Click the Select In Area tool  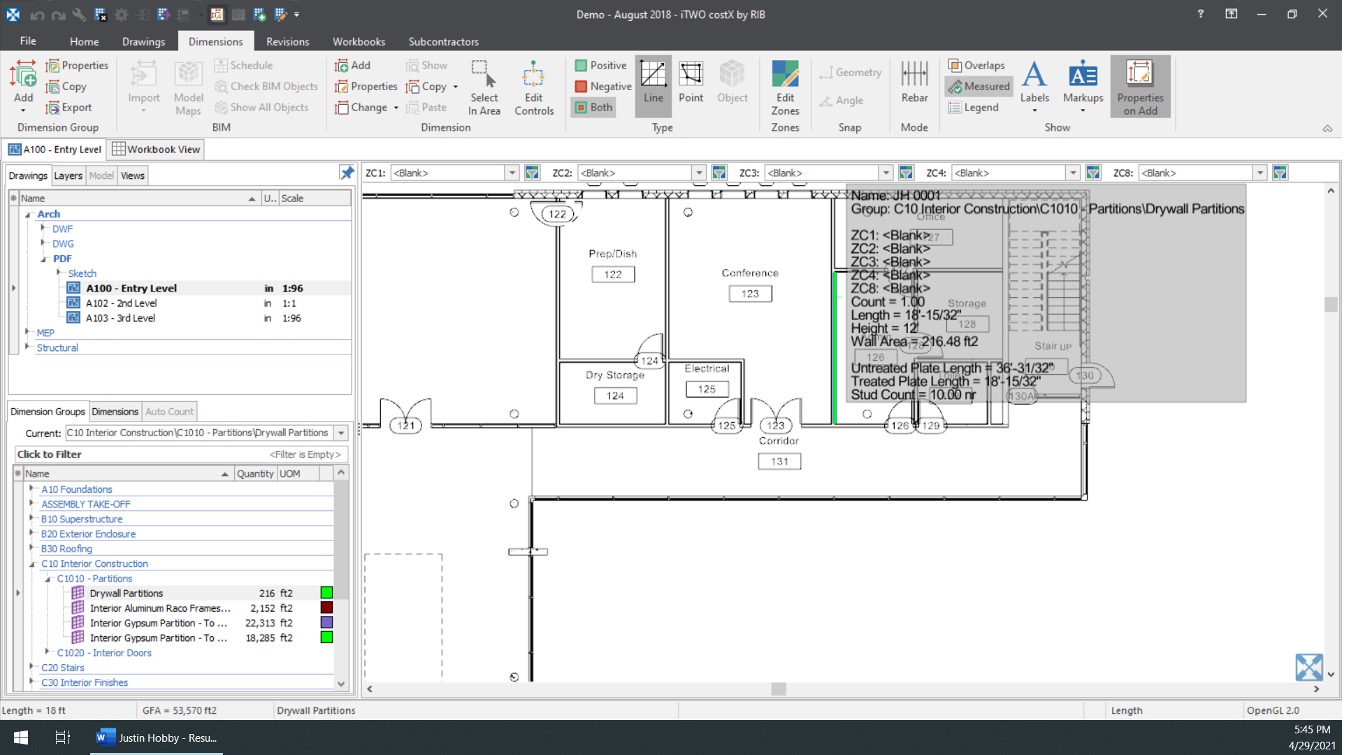(x=484, y=87)
